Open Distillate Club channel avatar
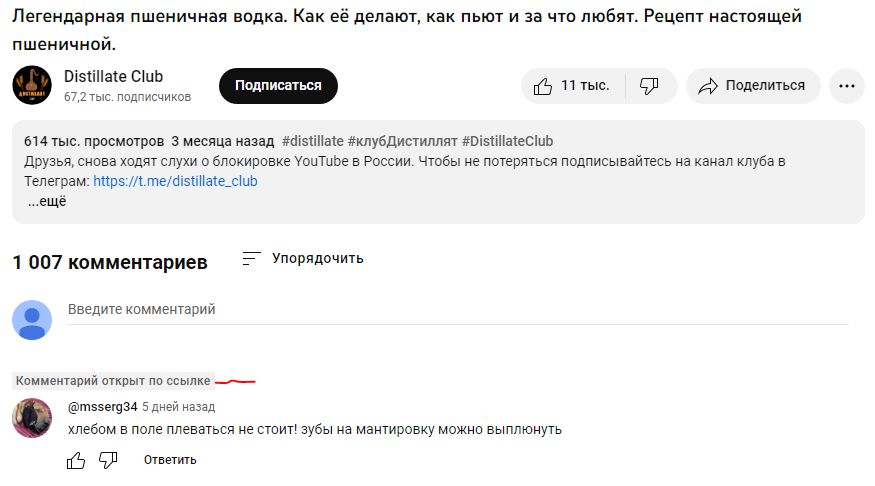 click(32, 86)
